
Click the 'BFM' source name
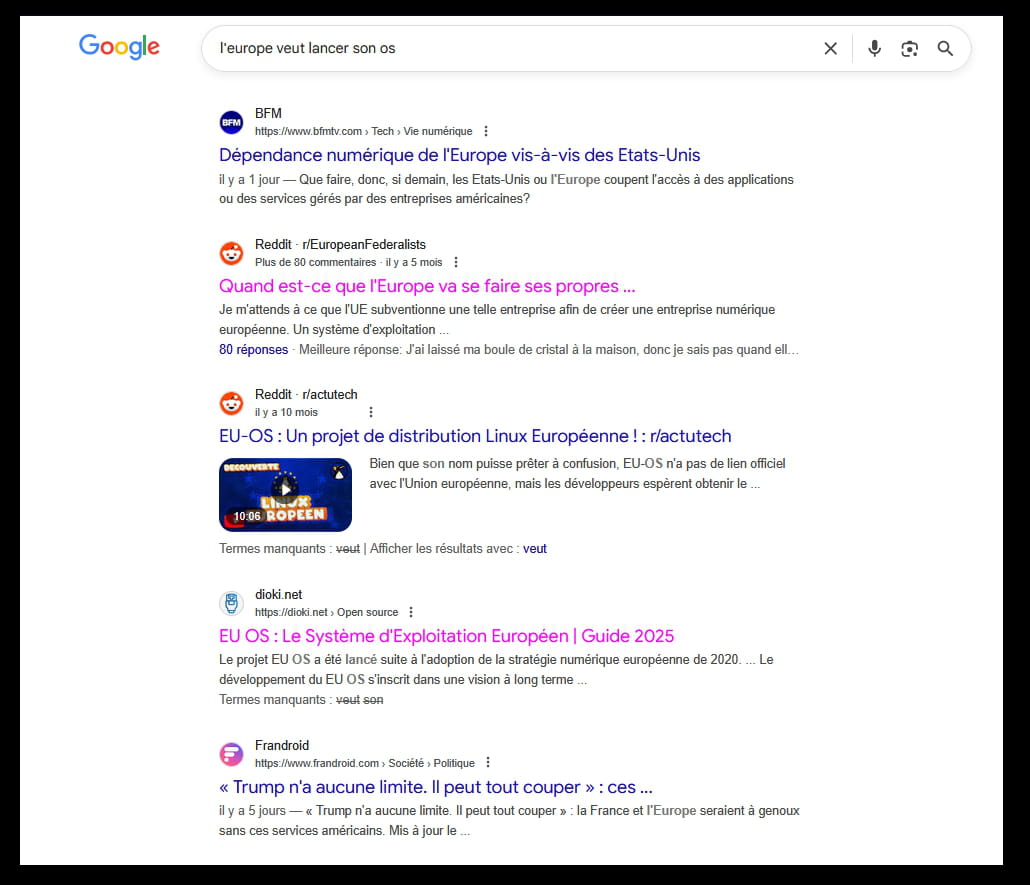[268, 114]
